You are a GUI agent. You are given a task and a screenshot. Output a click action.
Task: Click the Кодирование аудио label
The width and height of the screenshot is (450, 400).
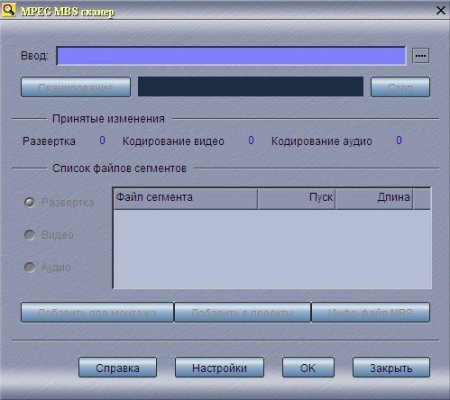[322, 141]
